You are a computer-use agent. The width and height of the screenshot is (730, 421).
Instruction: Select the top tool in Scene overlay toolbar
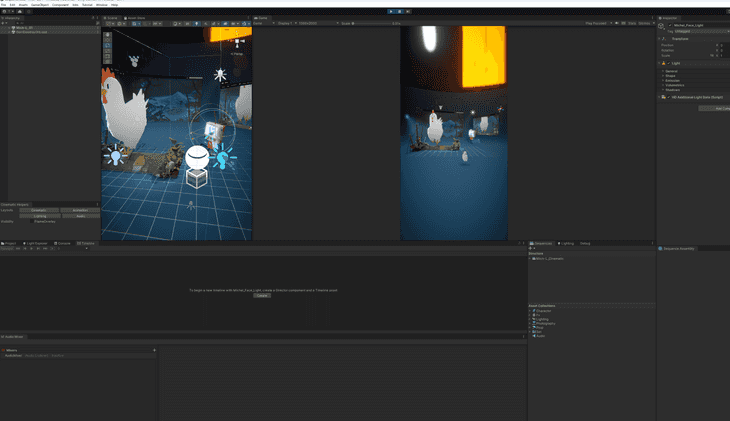(x=108, y=35)
